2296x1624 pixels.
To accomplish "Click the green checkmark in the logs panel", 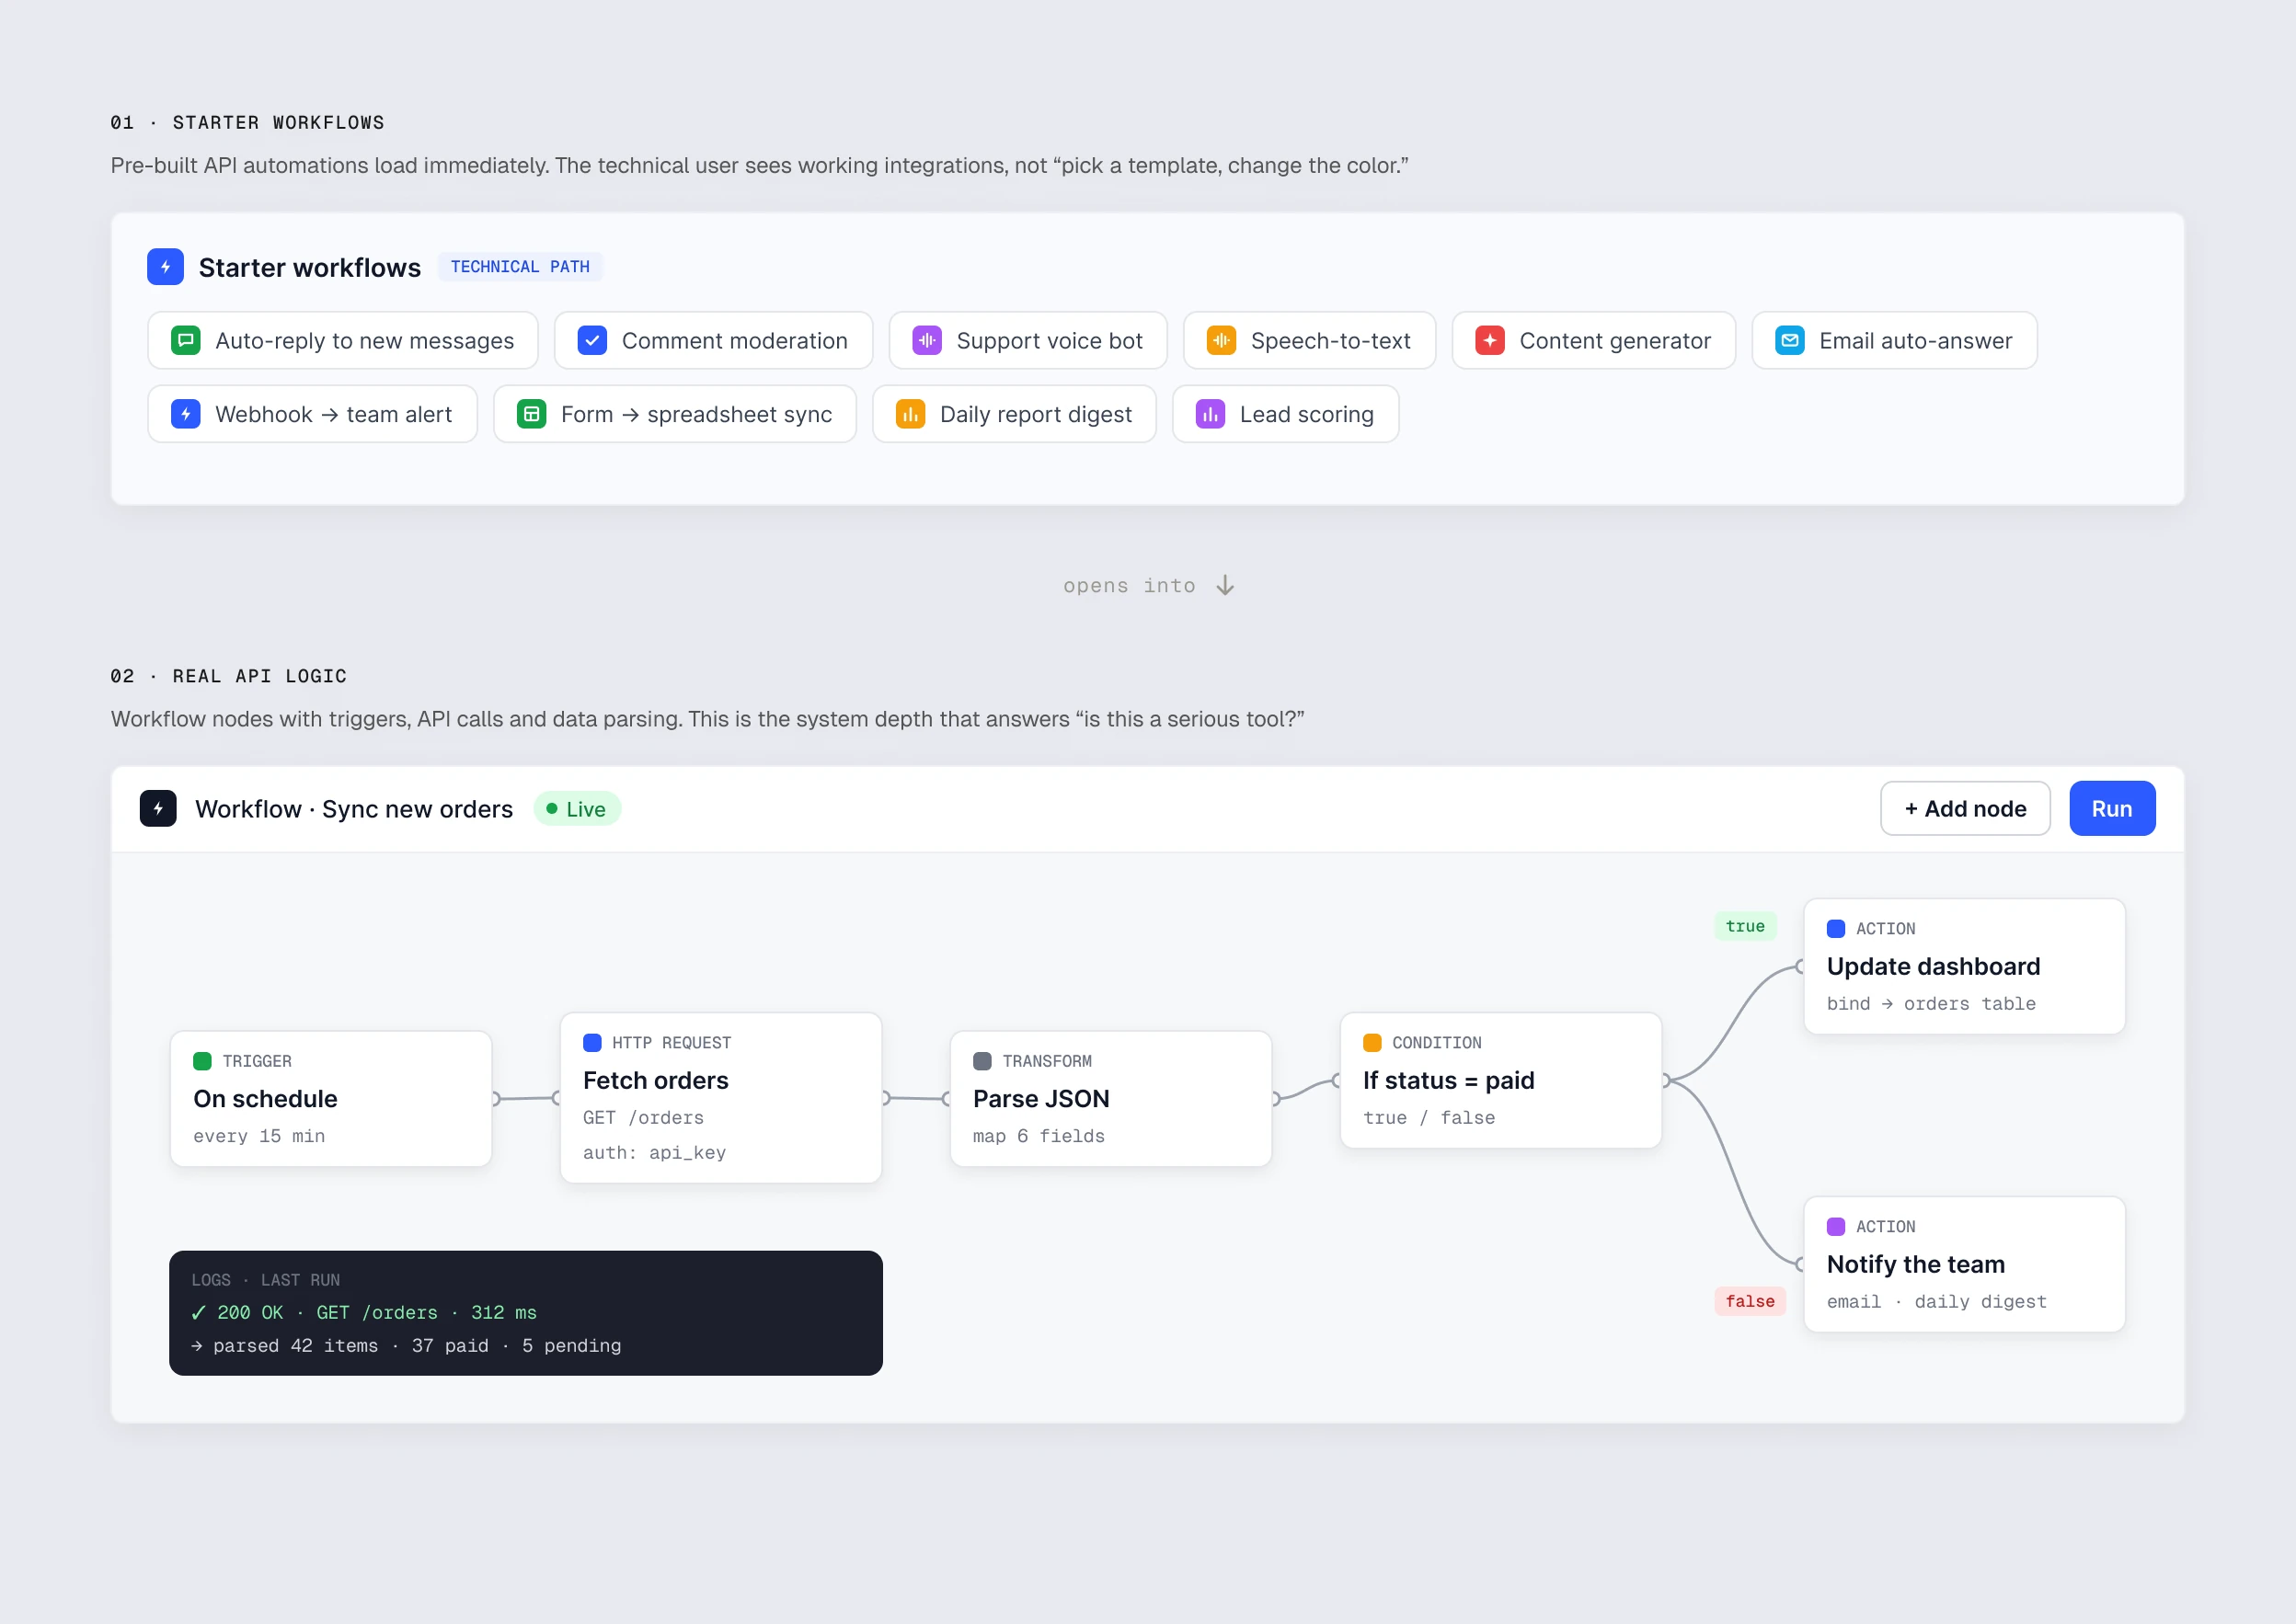I will (198, 1313).
